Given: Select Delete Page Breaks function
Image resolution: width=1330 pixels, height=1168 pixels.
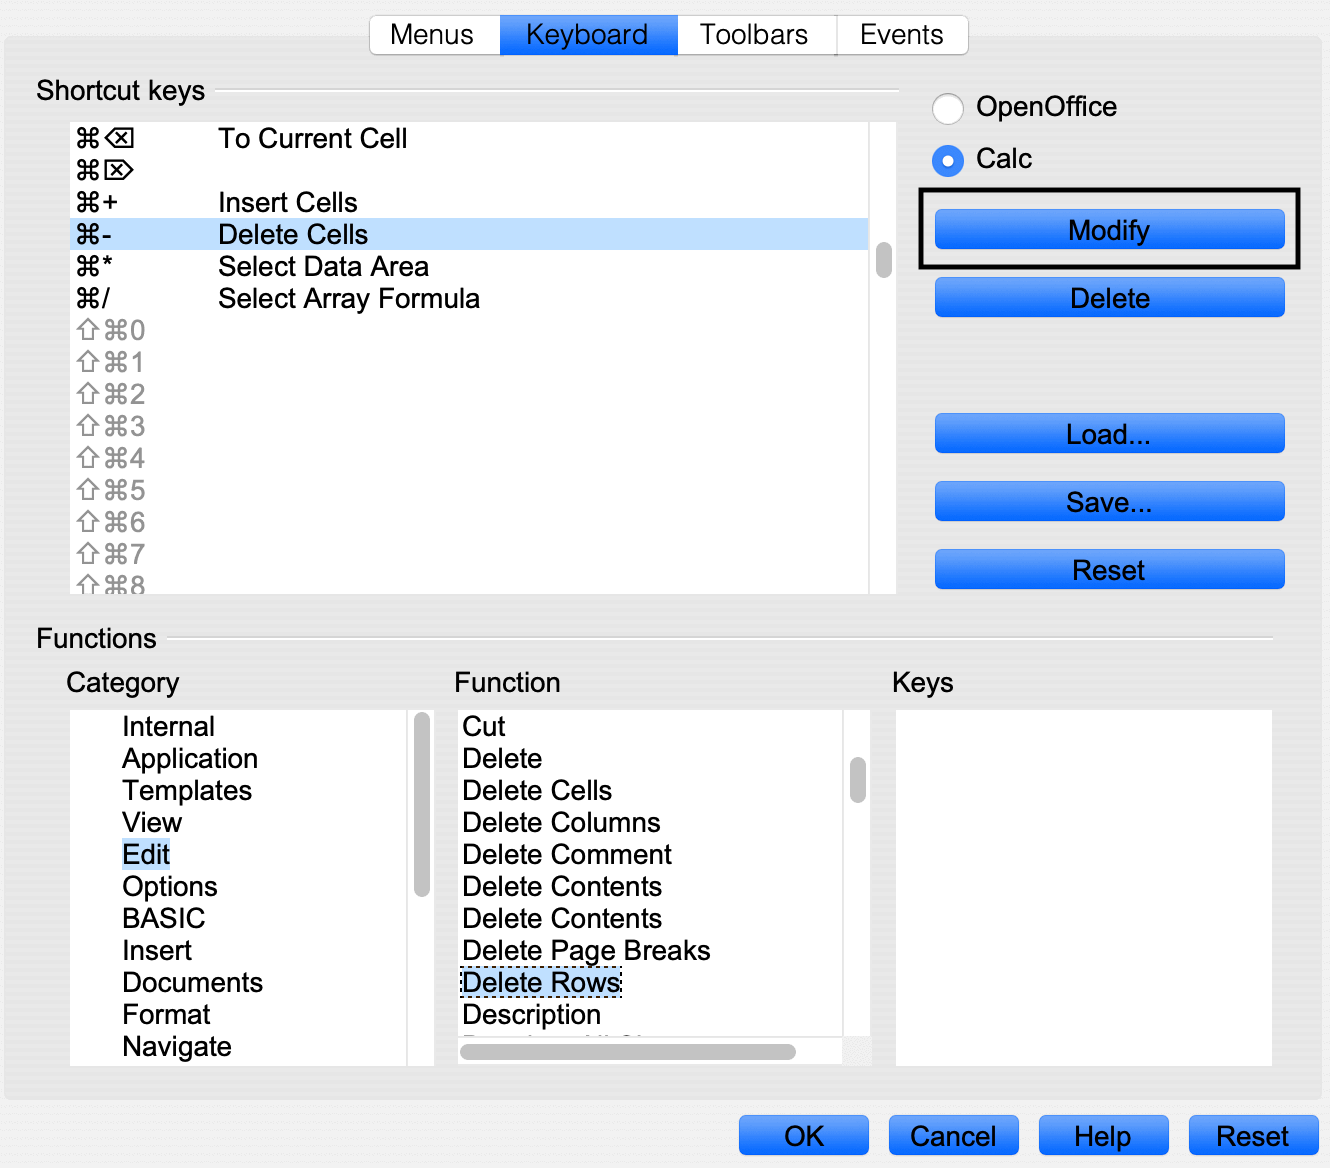Looking at the screenshot, I should coord(586,951).
